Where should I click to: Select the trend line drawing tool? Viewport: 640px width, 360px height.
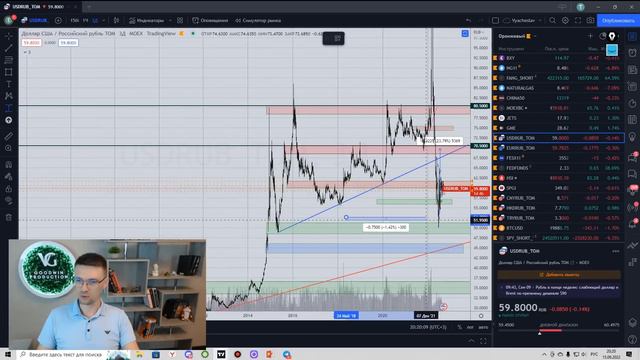9,48
